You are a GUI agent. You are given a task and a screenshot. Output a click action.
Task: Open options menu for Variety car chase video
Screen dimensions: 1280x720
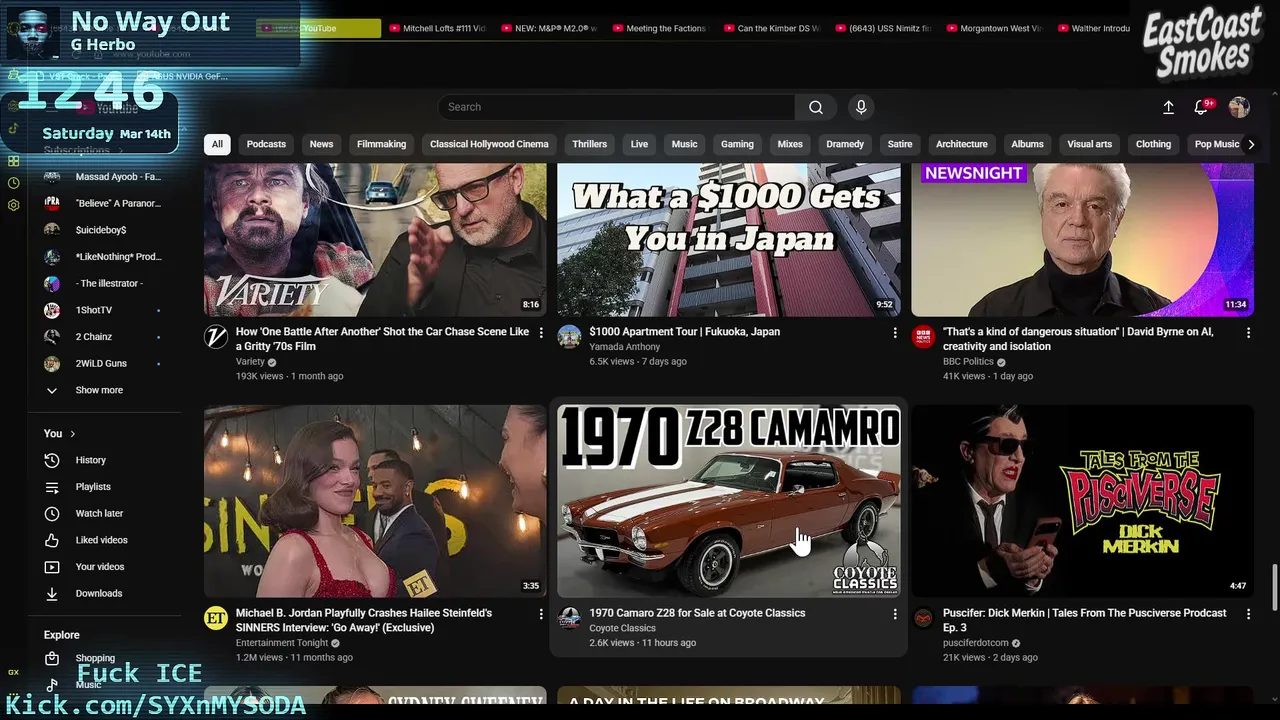[541, 332]
